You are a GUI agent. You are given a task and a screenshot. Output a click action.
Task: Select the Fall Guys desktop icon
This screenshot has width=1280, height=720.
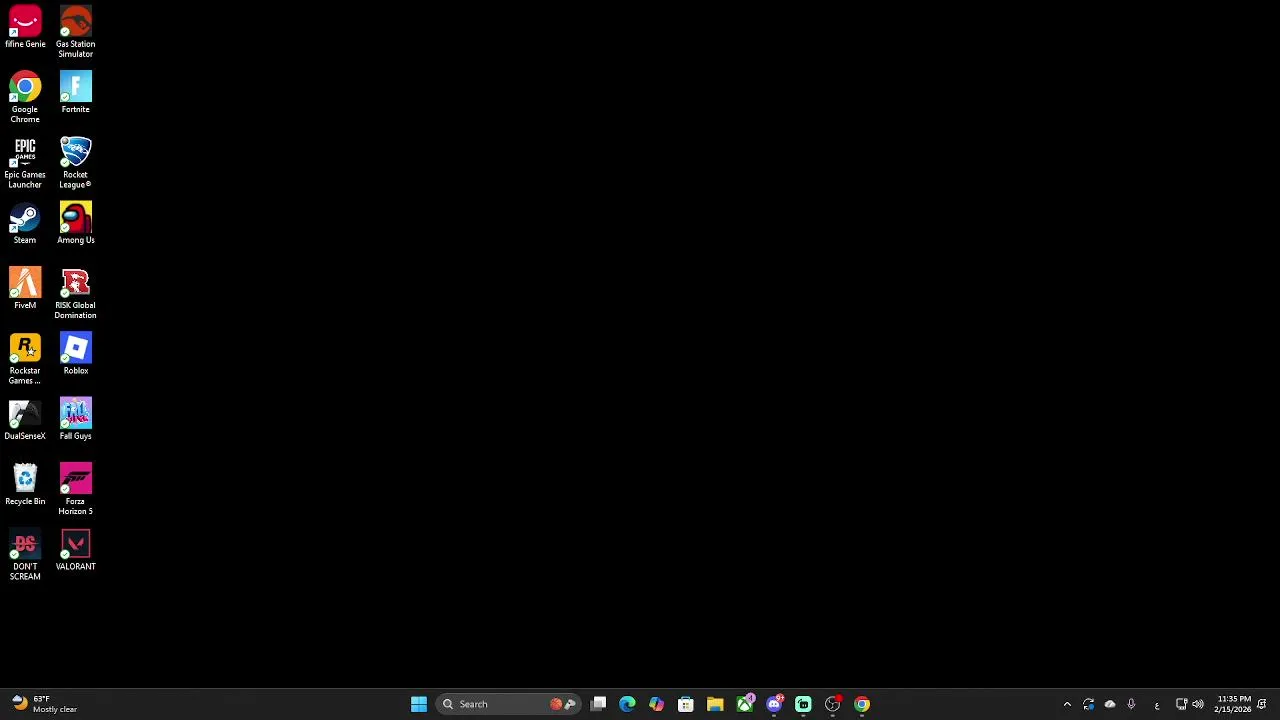[75, 420]
